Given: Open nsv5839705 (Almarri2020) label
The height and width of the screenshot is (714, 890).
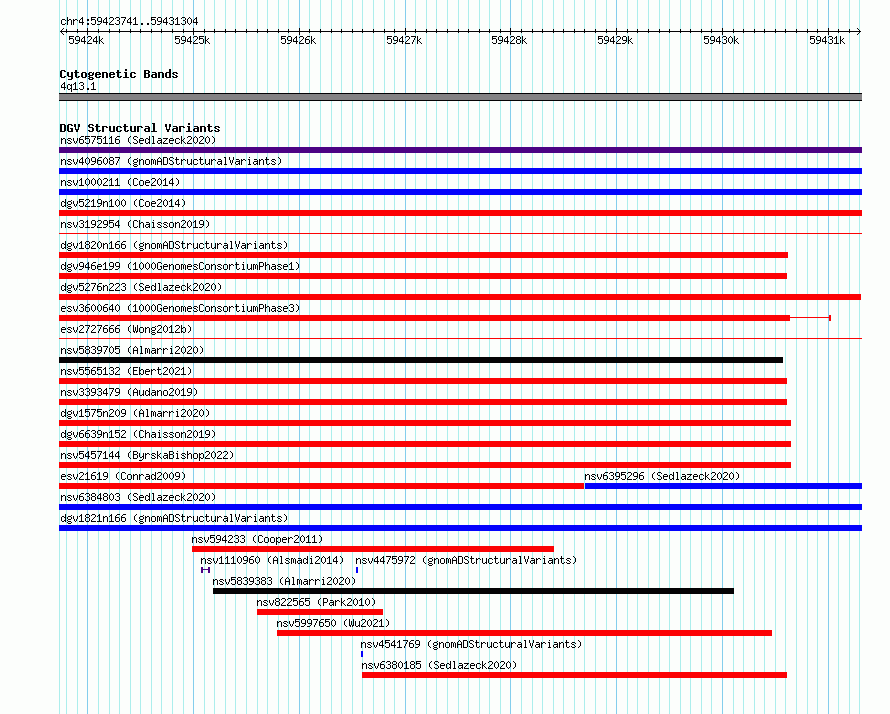Looking at the screenshot, I should point(132,350).
